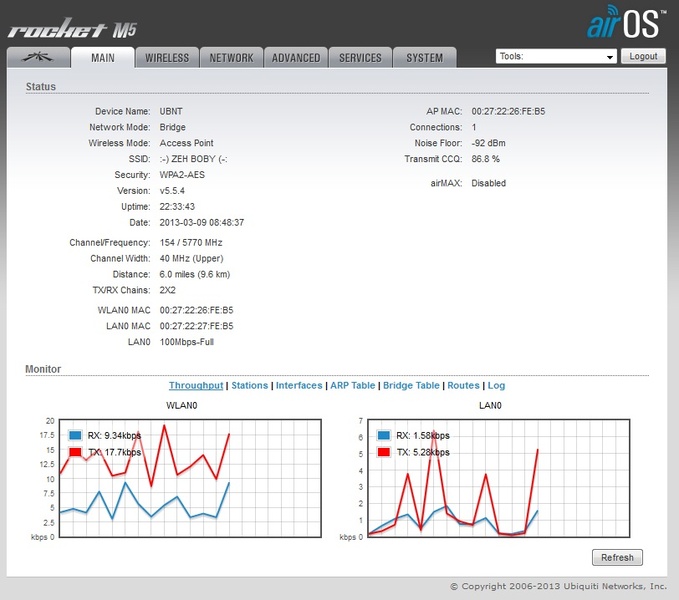Go to the ADVANCED tab
679x600 pixels.
(296, 58)
